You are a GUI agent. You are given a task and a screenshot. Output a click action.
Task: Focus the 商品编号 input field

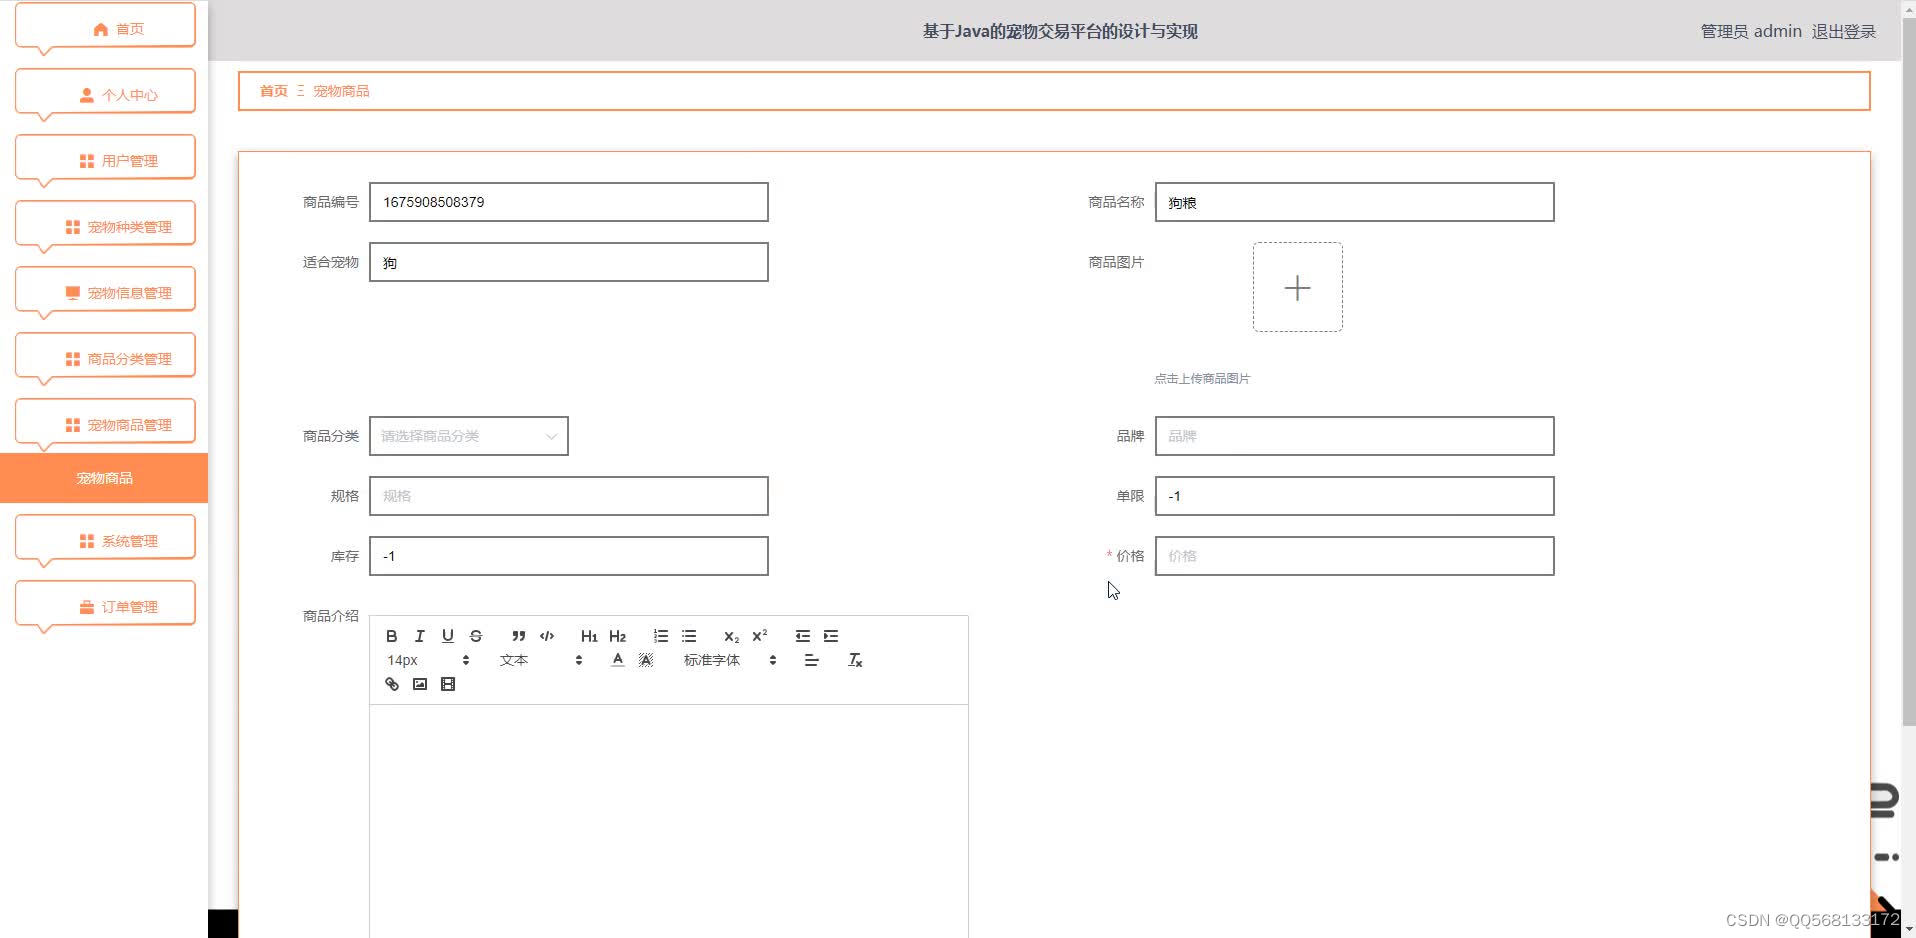pos(569,202)
